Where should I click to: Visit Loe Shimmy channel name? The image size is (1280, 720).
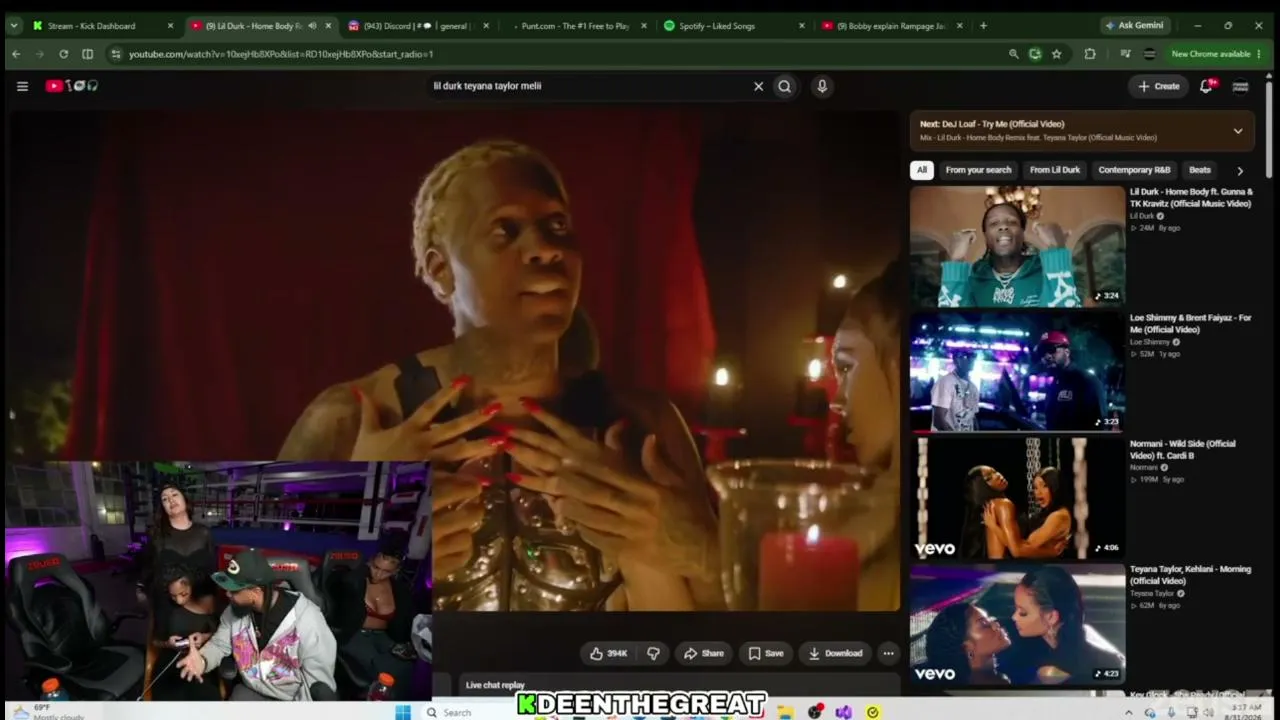(x=1149, y=342)
